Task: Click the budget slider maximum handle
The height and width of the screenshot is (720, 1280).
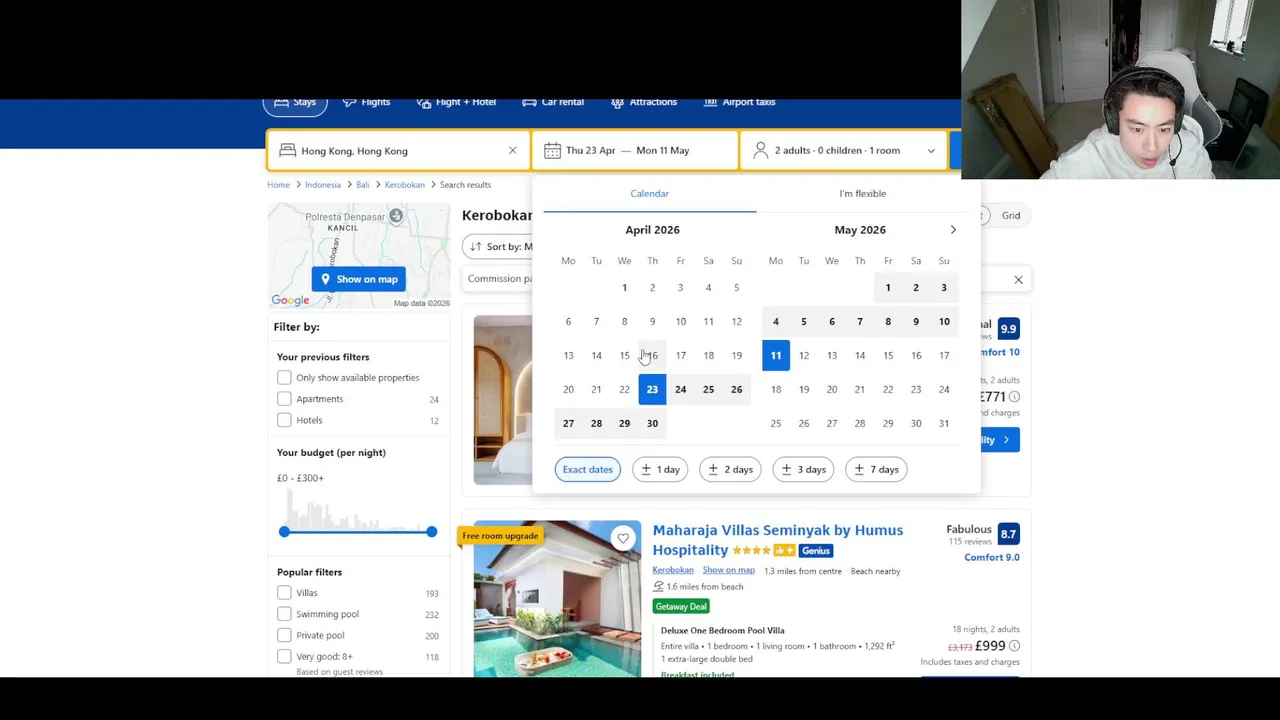Action: tap(431, 531)
